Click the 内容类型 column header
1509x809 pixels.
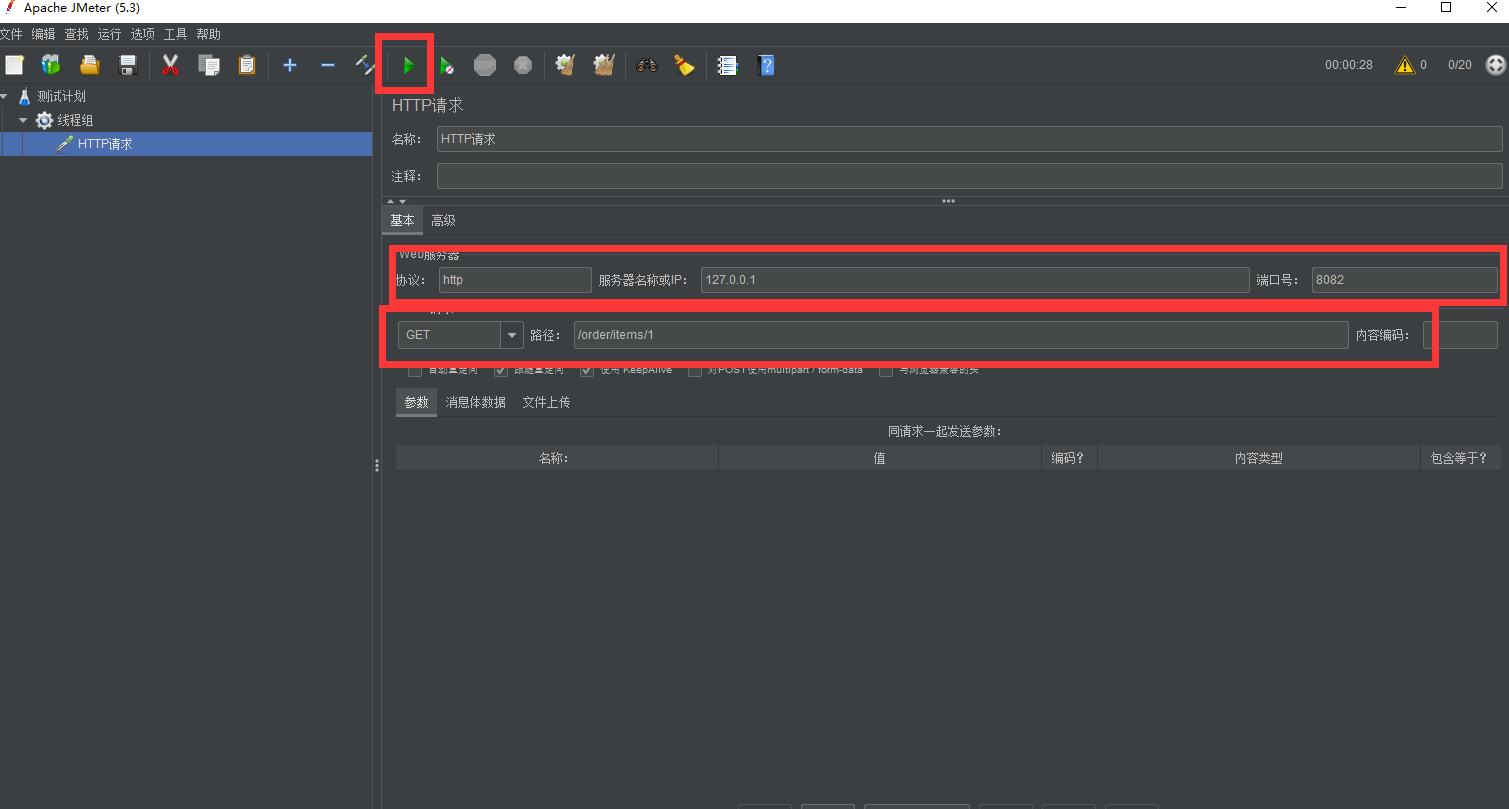1259,458
